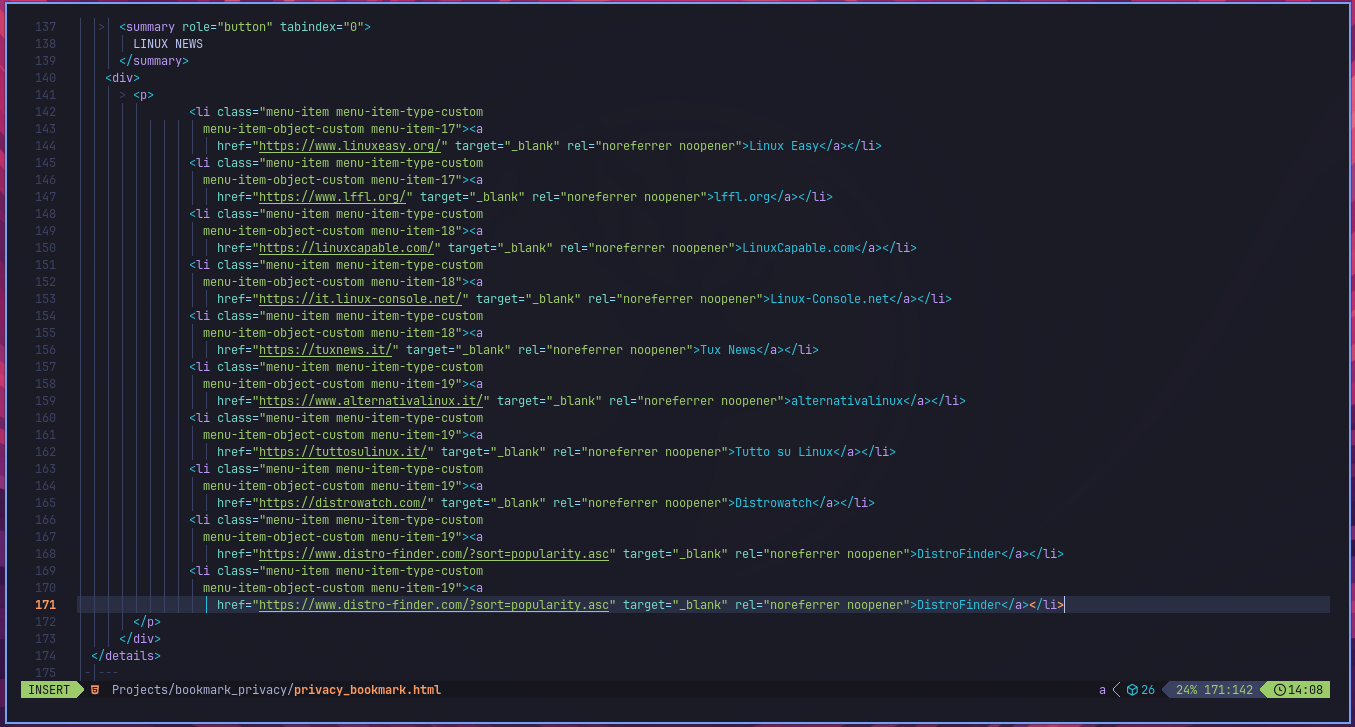Expand the fold marker beside the <p> tag
Viewport: 1355px width, 727px height.
click(x=122, y=95)
